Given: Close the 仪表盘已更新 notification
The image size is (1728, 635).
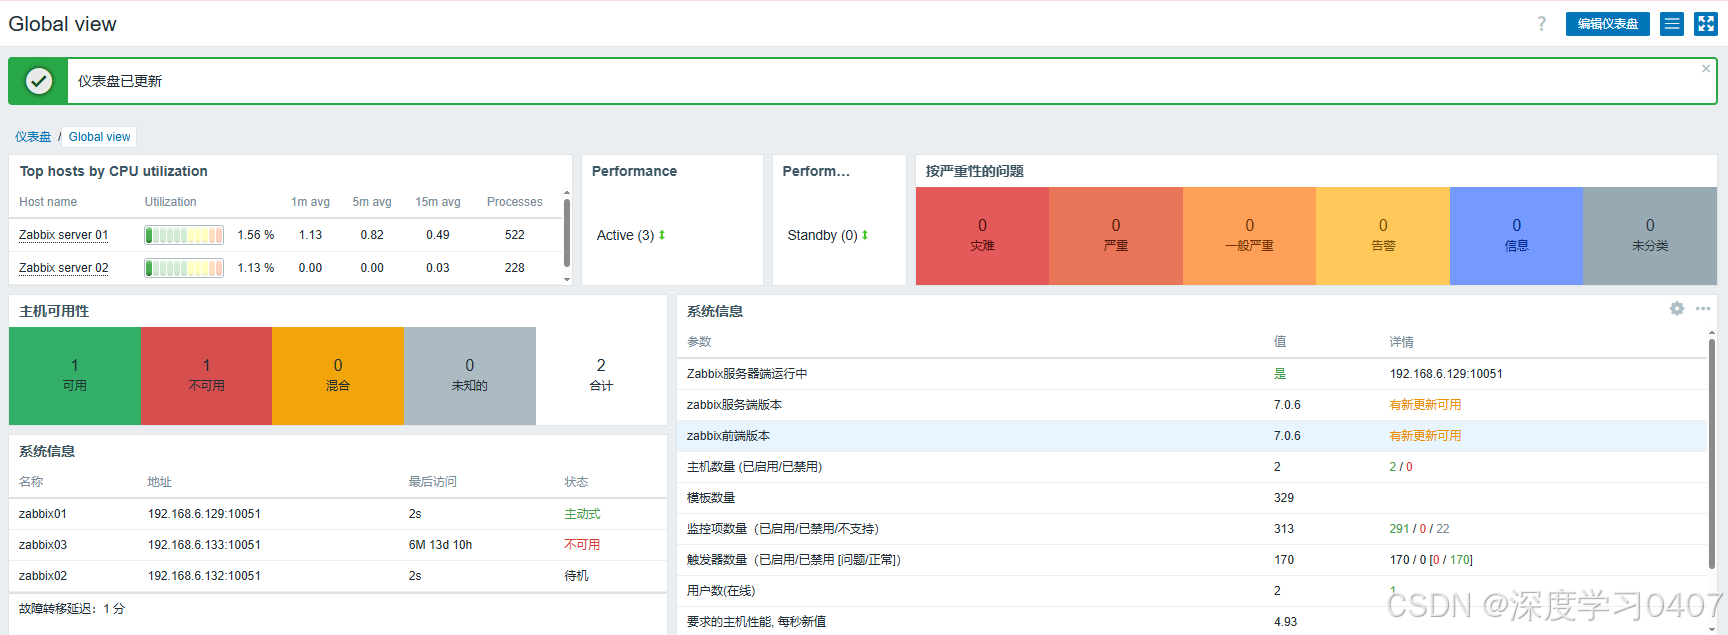Looking at the screenshot, I should [1706, 69].
